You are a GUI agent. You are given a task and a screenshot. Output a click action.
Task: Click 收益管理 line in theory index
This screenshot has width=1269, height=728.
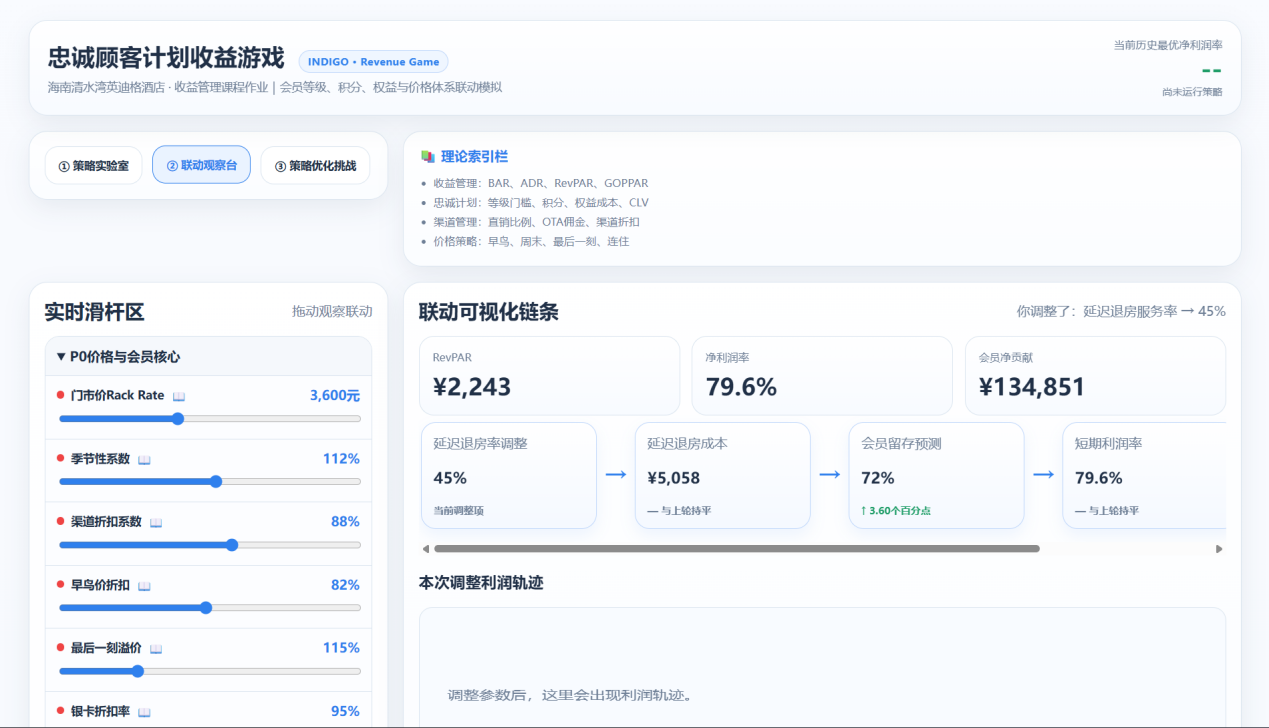(540, 184)
